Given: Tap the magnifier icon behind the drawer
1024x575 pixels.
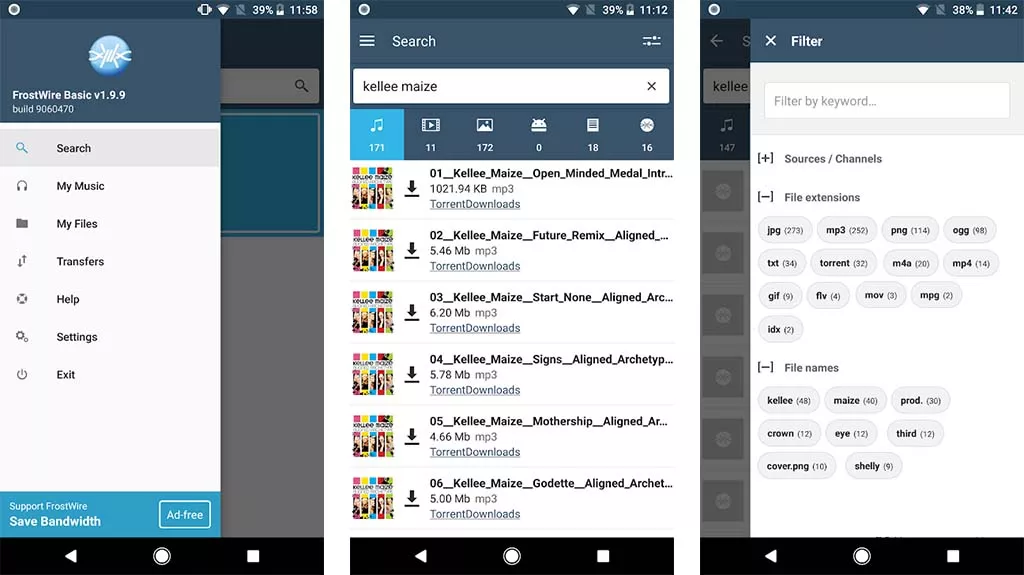Looking at the screenshot, I should tap(301, 86).
